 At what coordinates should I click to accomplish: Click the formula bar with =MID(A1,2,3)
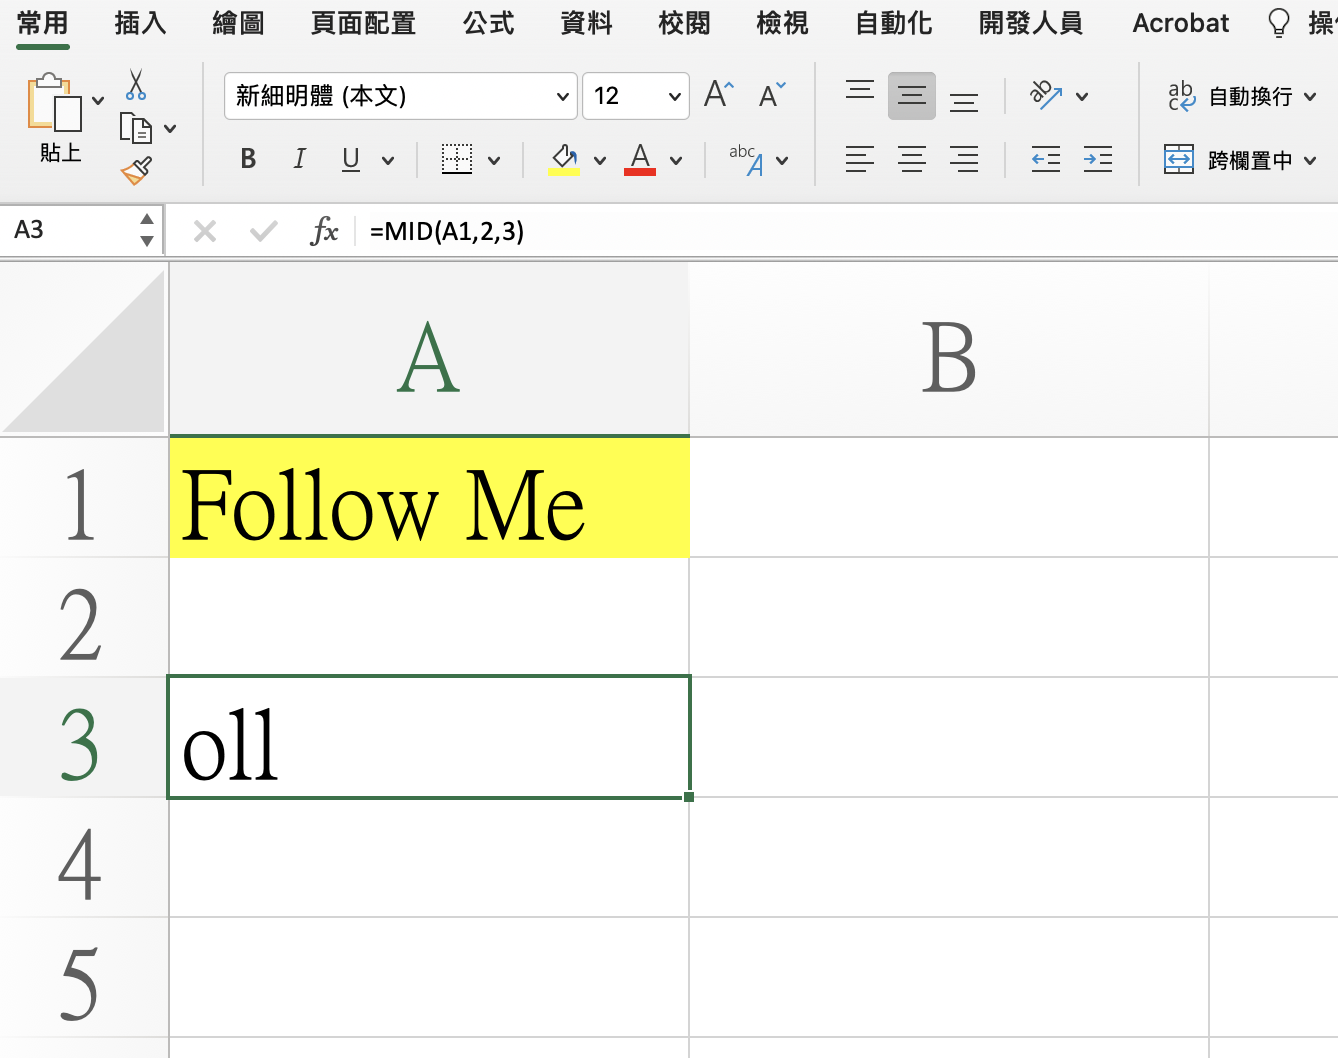850,232
